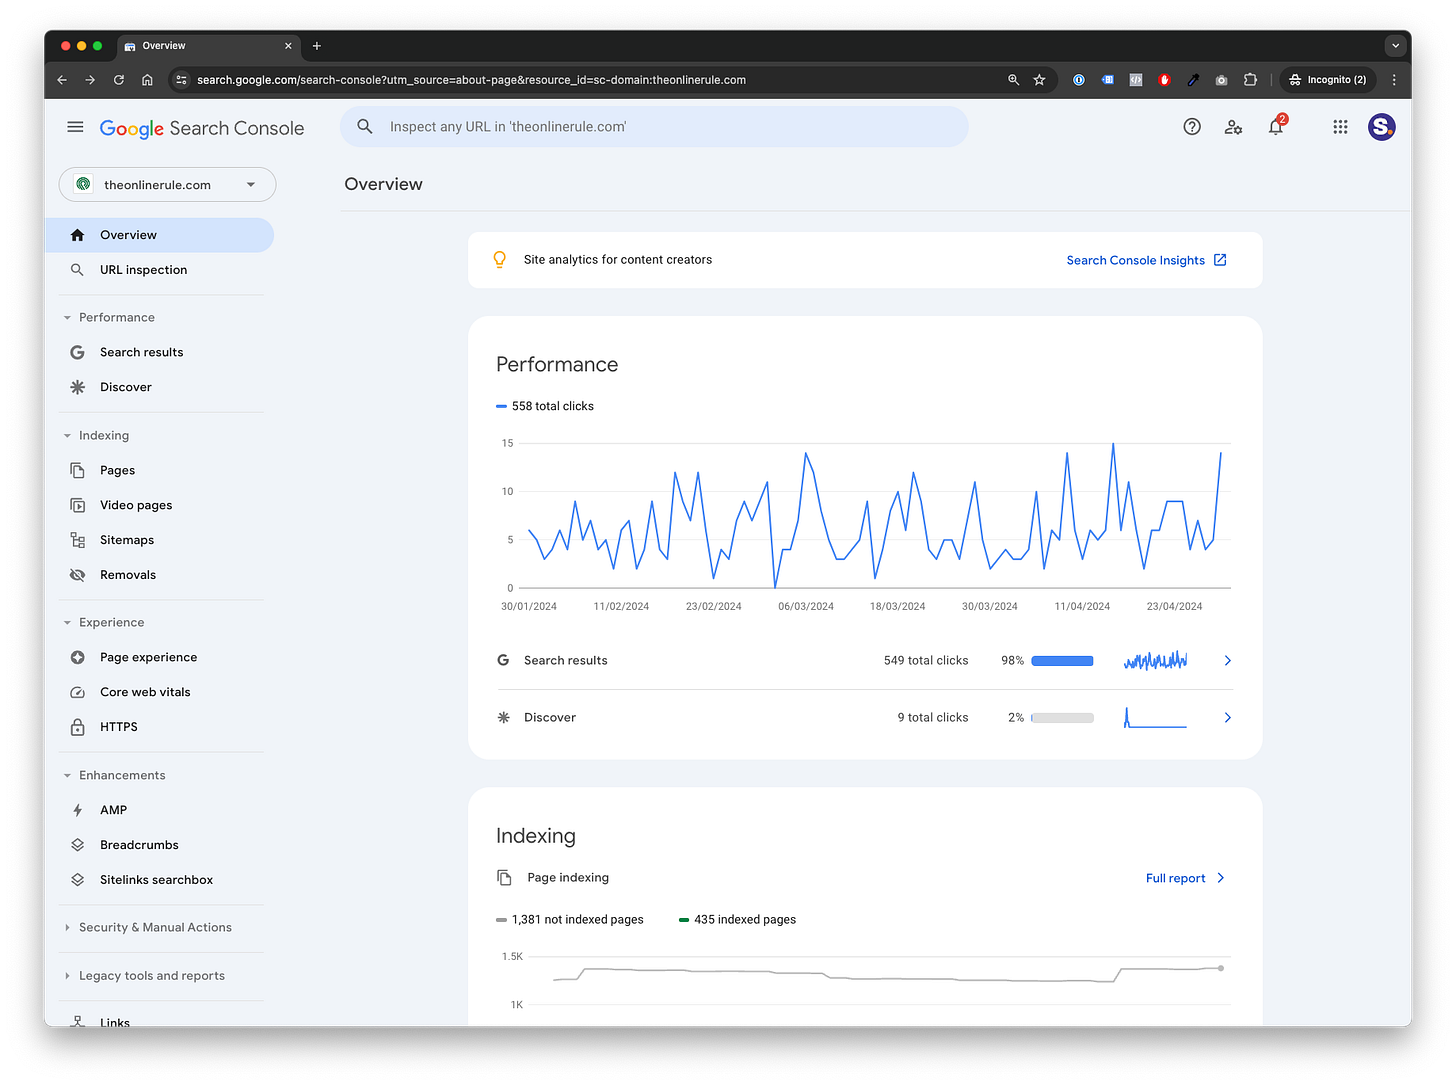The width and height of the screenshot is (1456, 1085).
Task: Open the tab search dropdown arrow
Action: point(1396,46)
